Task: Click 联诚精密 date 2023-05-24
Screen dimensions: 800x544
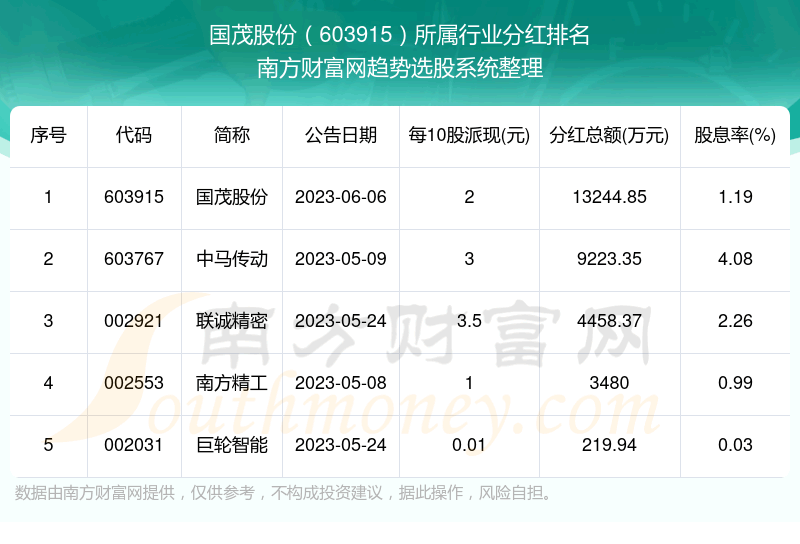Action: 341,321
